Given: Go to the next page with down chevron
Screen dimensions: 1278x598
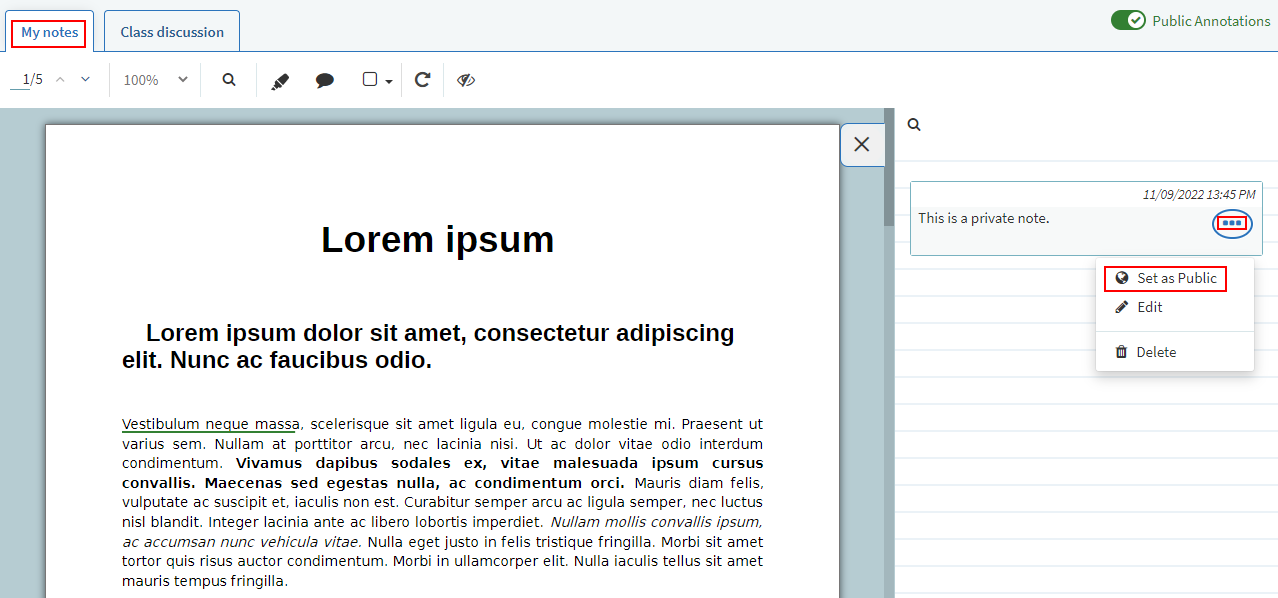Looking at the screenshot, I should coord(86,79).
